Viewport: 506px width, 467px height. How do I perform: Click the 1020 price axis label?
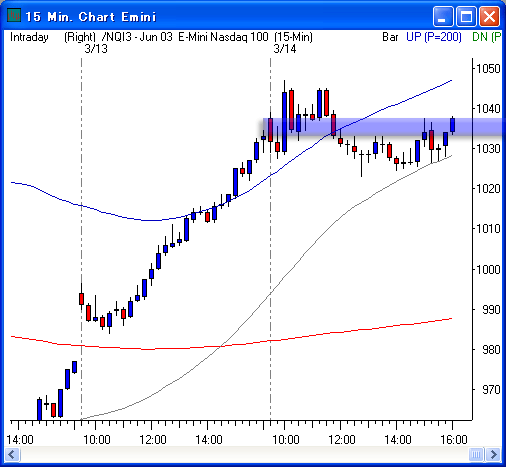(x=488, y=189)
